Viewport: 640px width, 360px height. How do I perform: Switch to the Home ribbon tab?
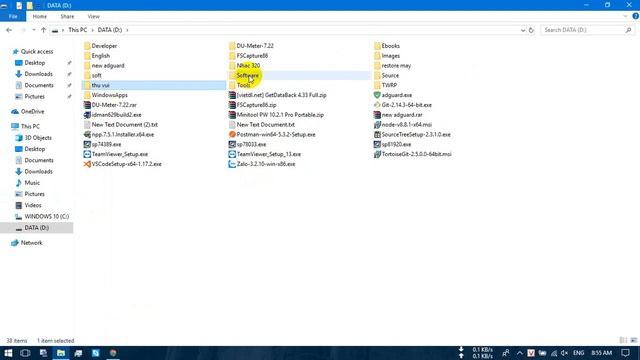[x=40, y=16]
